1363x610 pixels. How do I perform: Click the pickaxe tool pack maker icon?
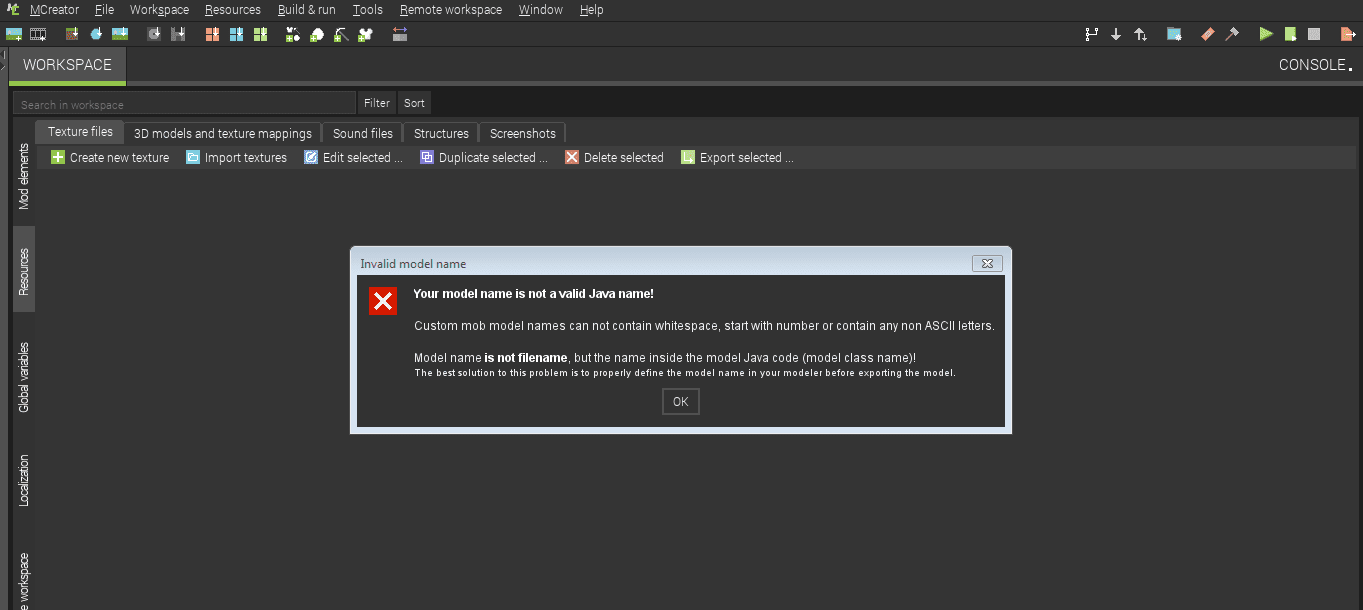(x=341, y=34)
